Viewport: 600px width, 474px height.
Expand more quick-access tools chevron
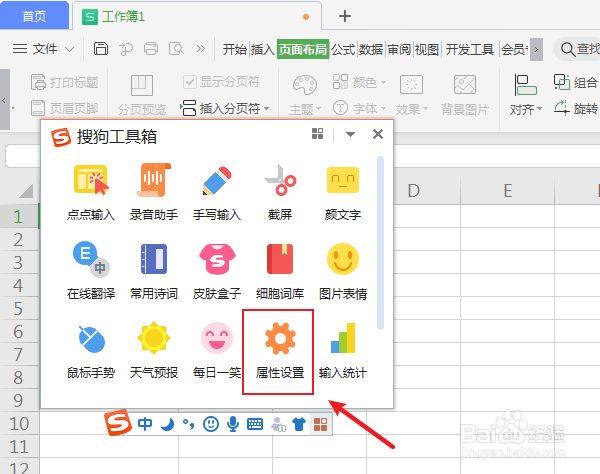pos(201,49)
